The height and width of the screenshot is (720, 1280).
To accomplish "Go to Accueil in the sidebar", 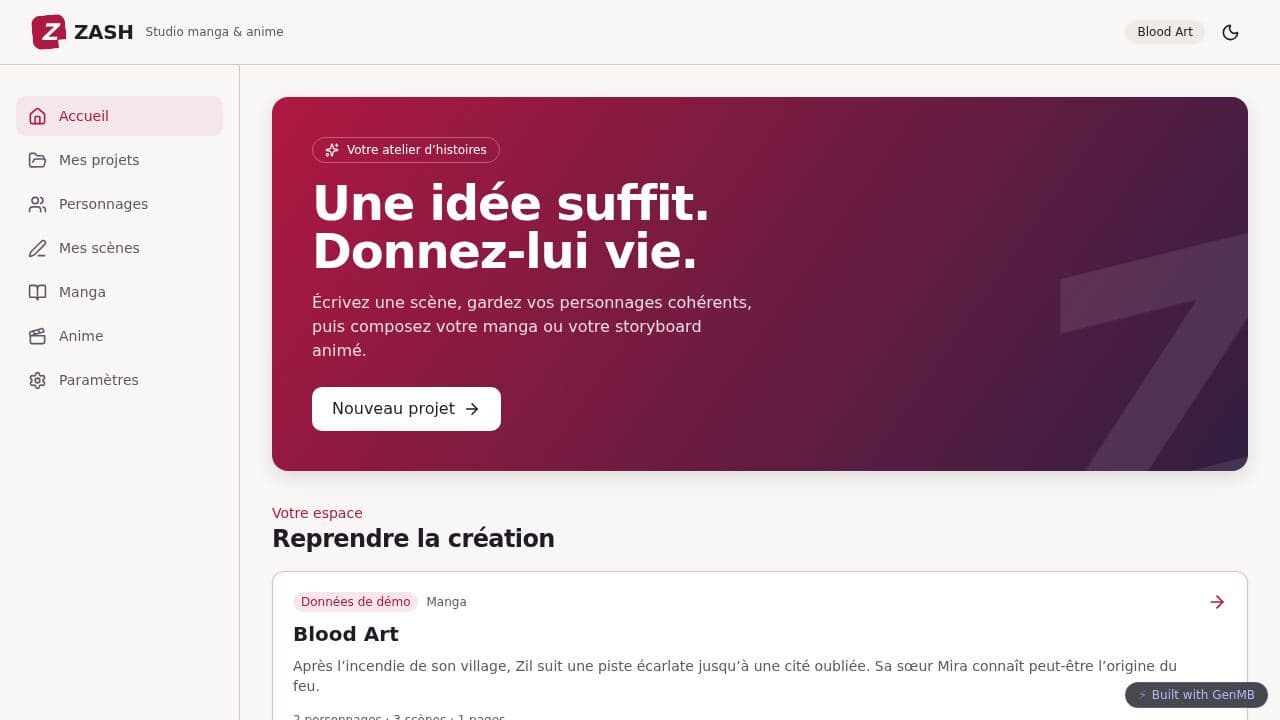I will click(119, 116).
